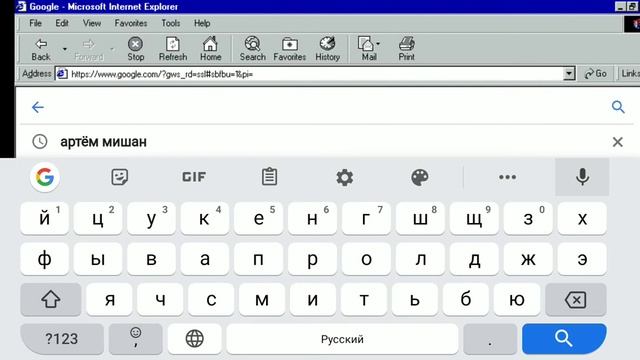Image resolution: width=640 pixels, height=360 pixels.
Task: Tap the Русский space bar
Action: 342,339
